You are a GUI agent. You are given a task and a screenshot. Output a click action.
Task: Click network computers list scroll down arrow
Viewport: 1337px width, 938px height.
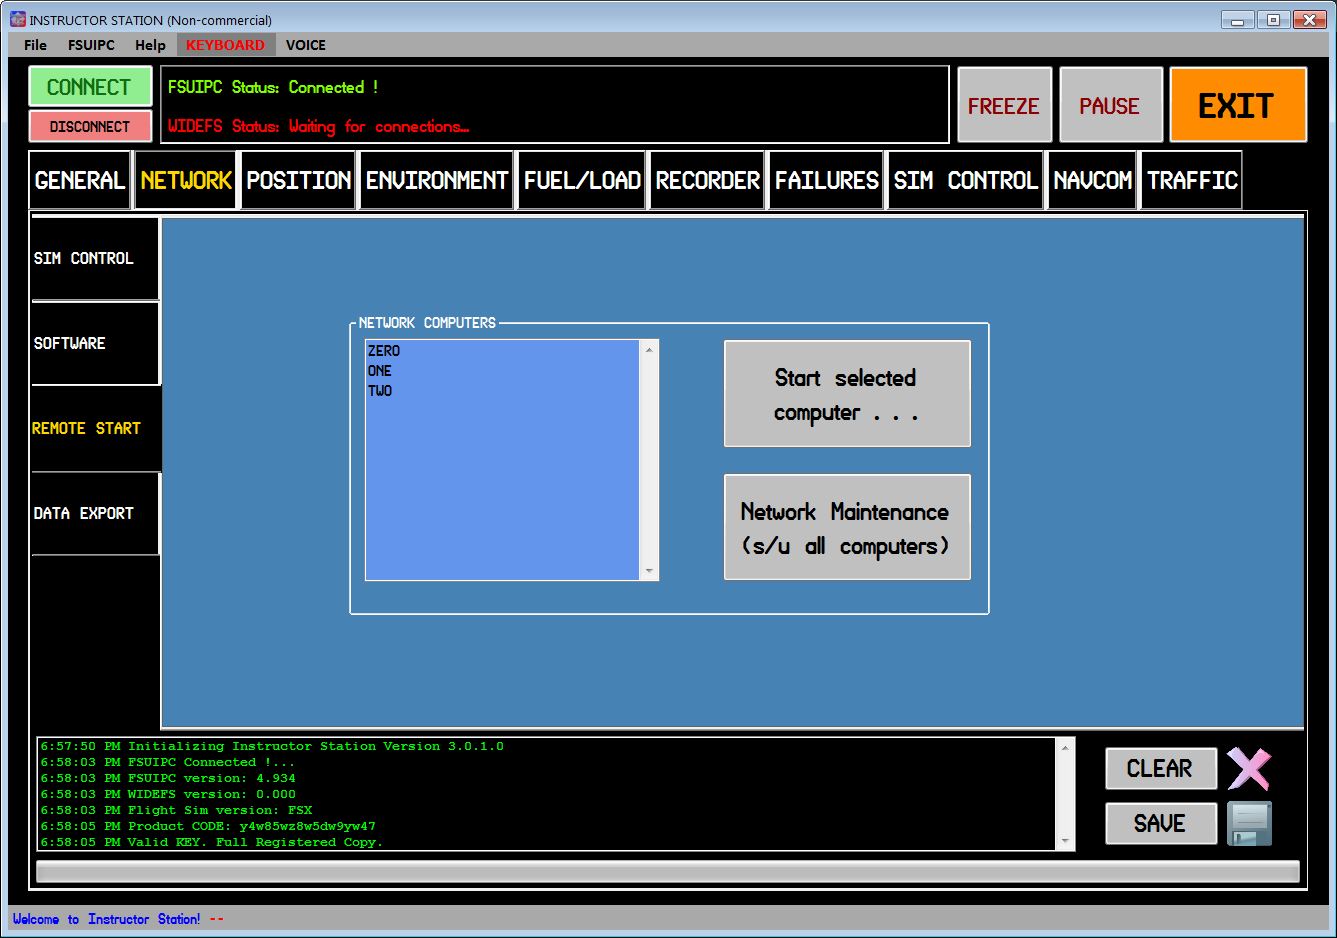649,571
